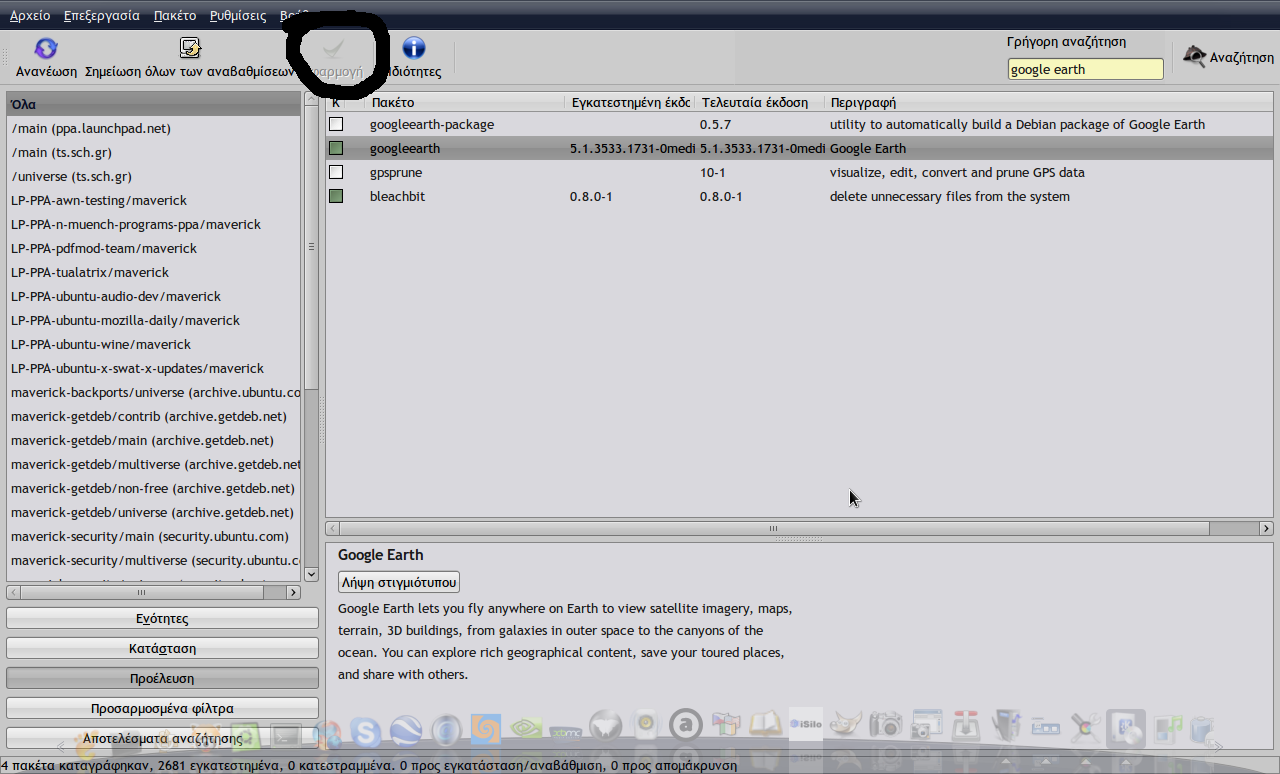Click the butterfly dock icon
The image size is (1280, 774).
pyautogui.click(x=606, y=727)
